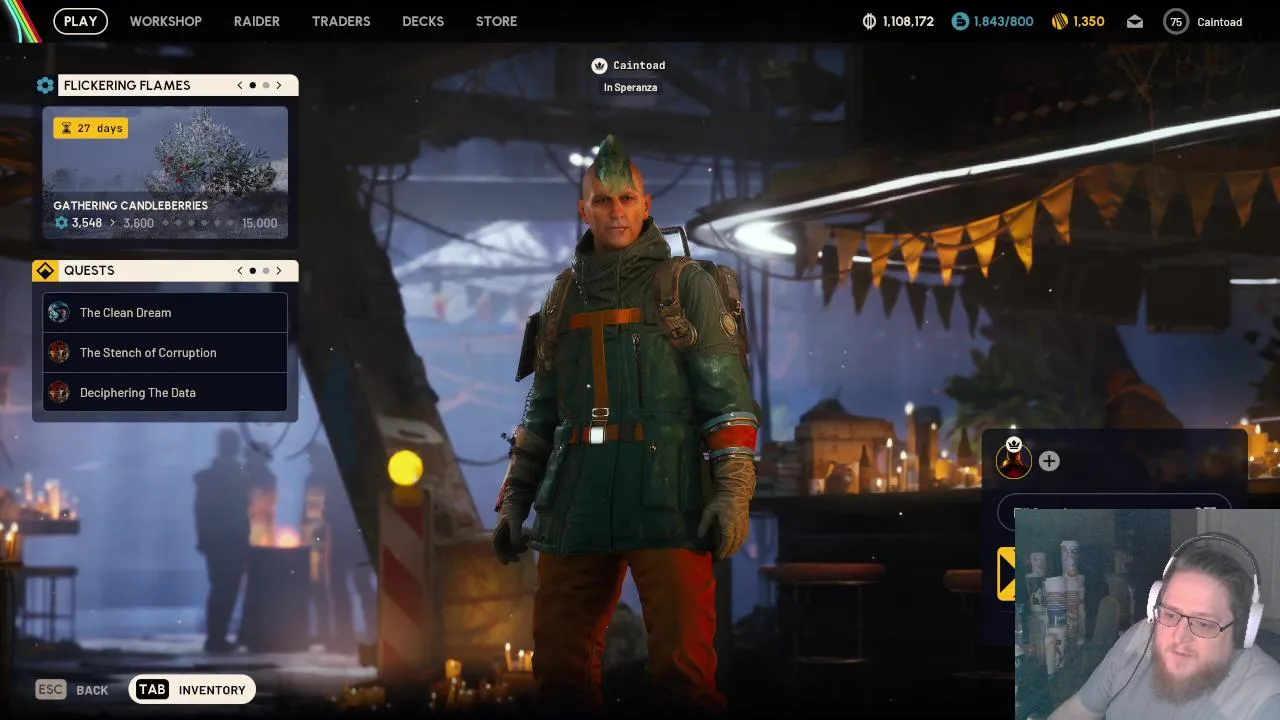Open the PLAY menu
Viewport: 1280px width, 720px height.
[x=80, y=21]
